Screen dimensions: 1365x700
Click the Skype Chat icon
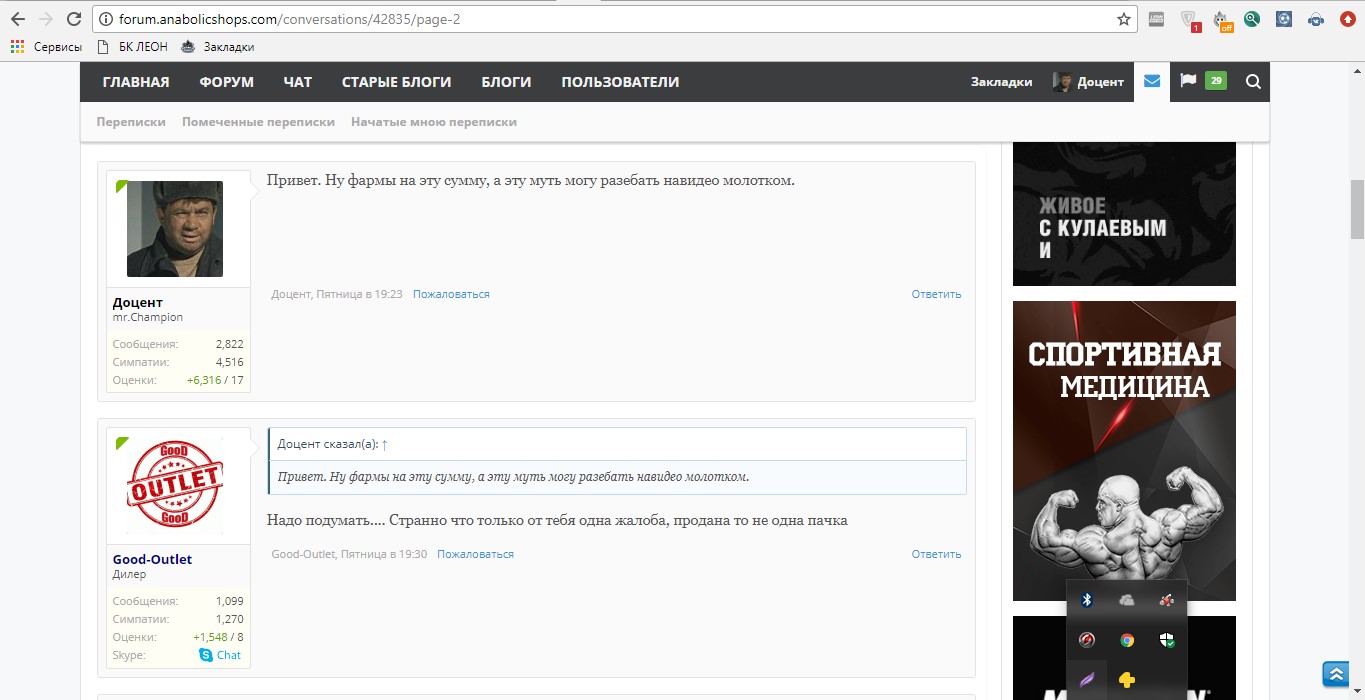pos(206,655)
